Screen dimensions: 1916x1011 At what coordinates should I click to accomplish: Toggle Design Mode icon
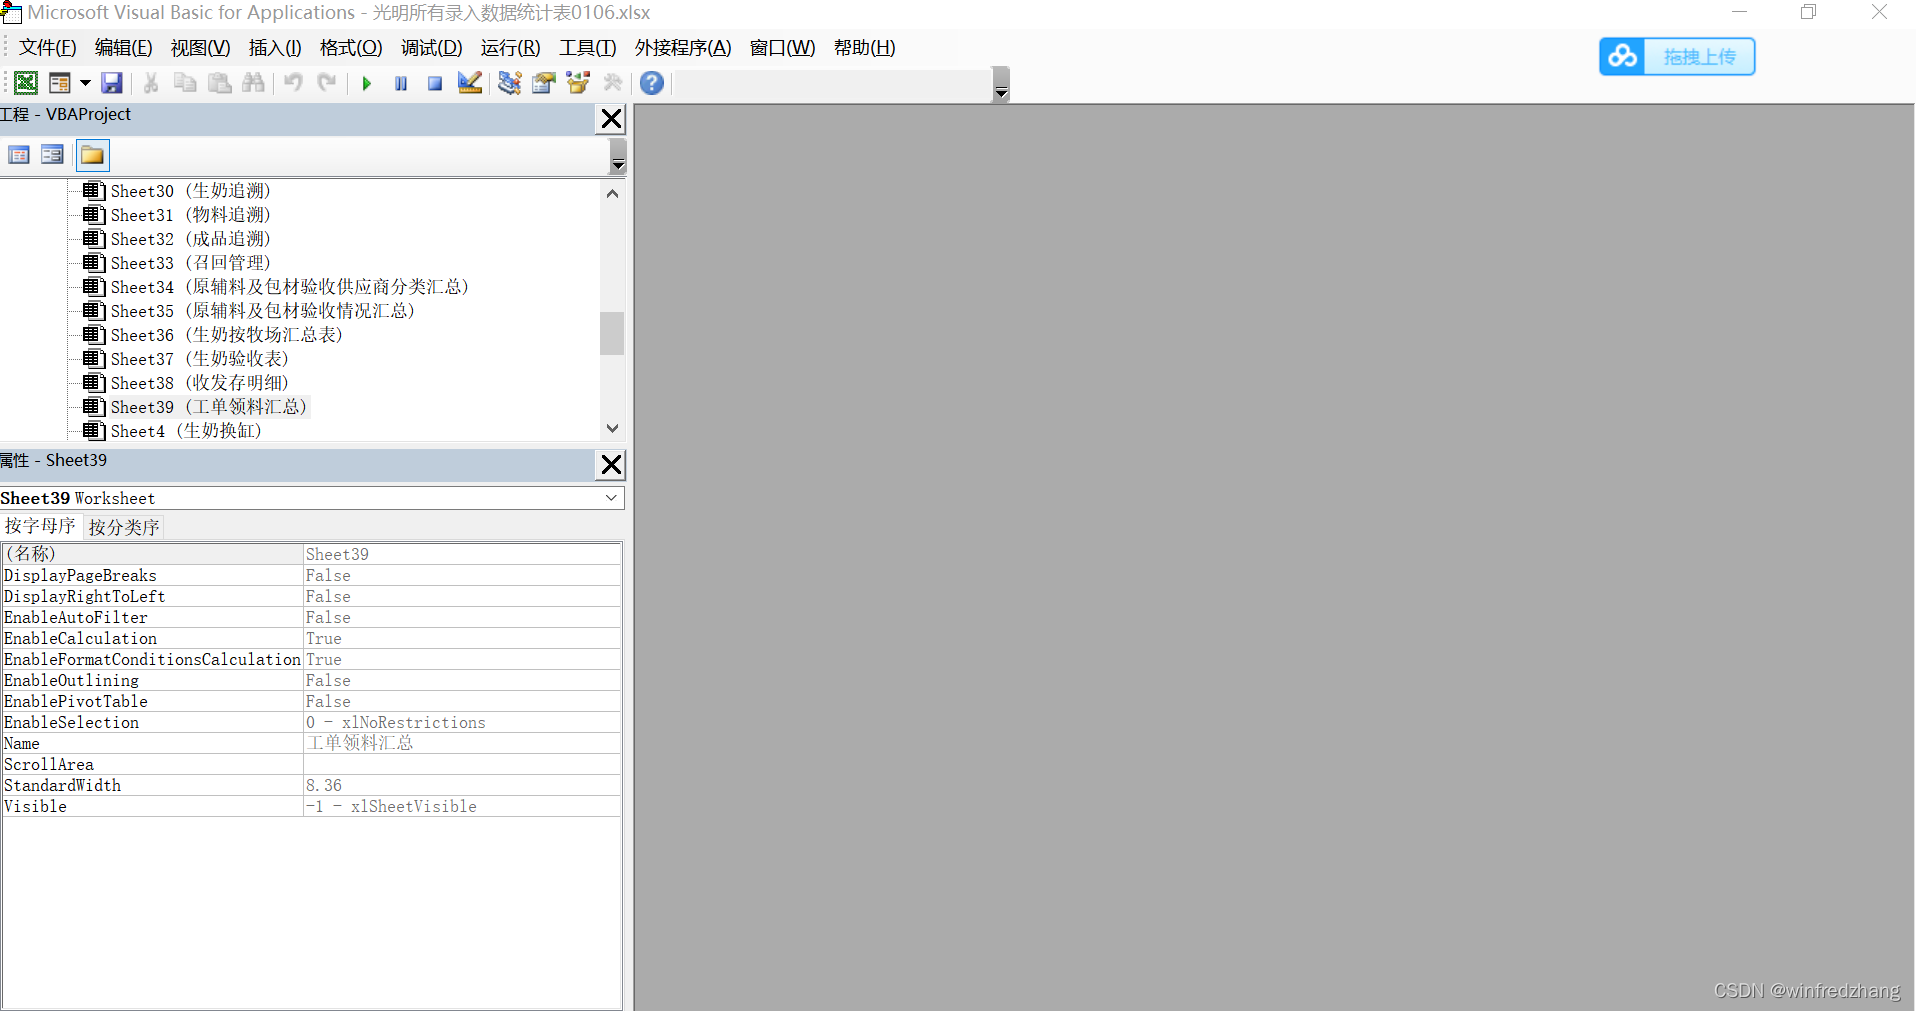pyautogui.click(x=470, y=83)
